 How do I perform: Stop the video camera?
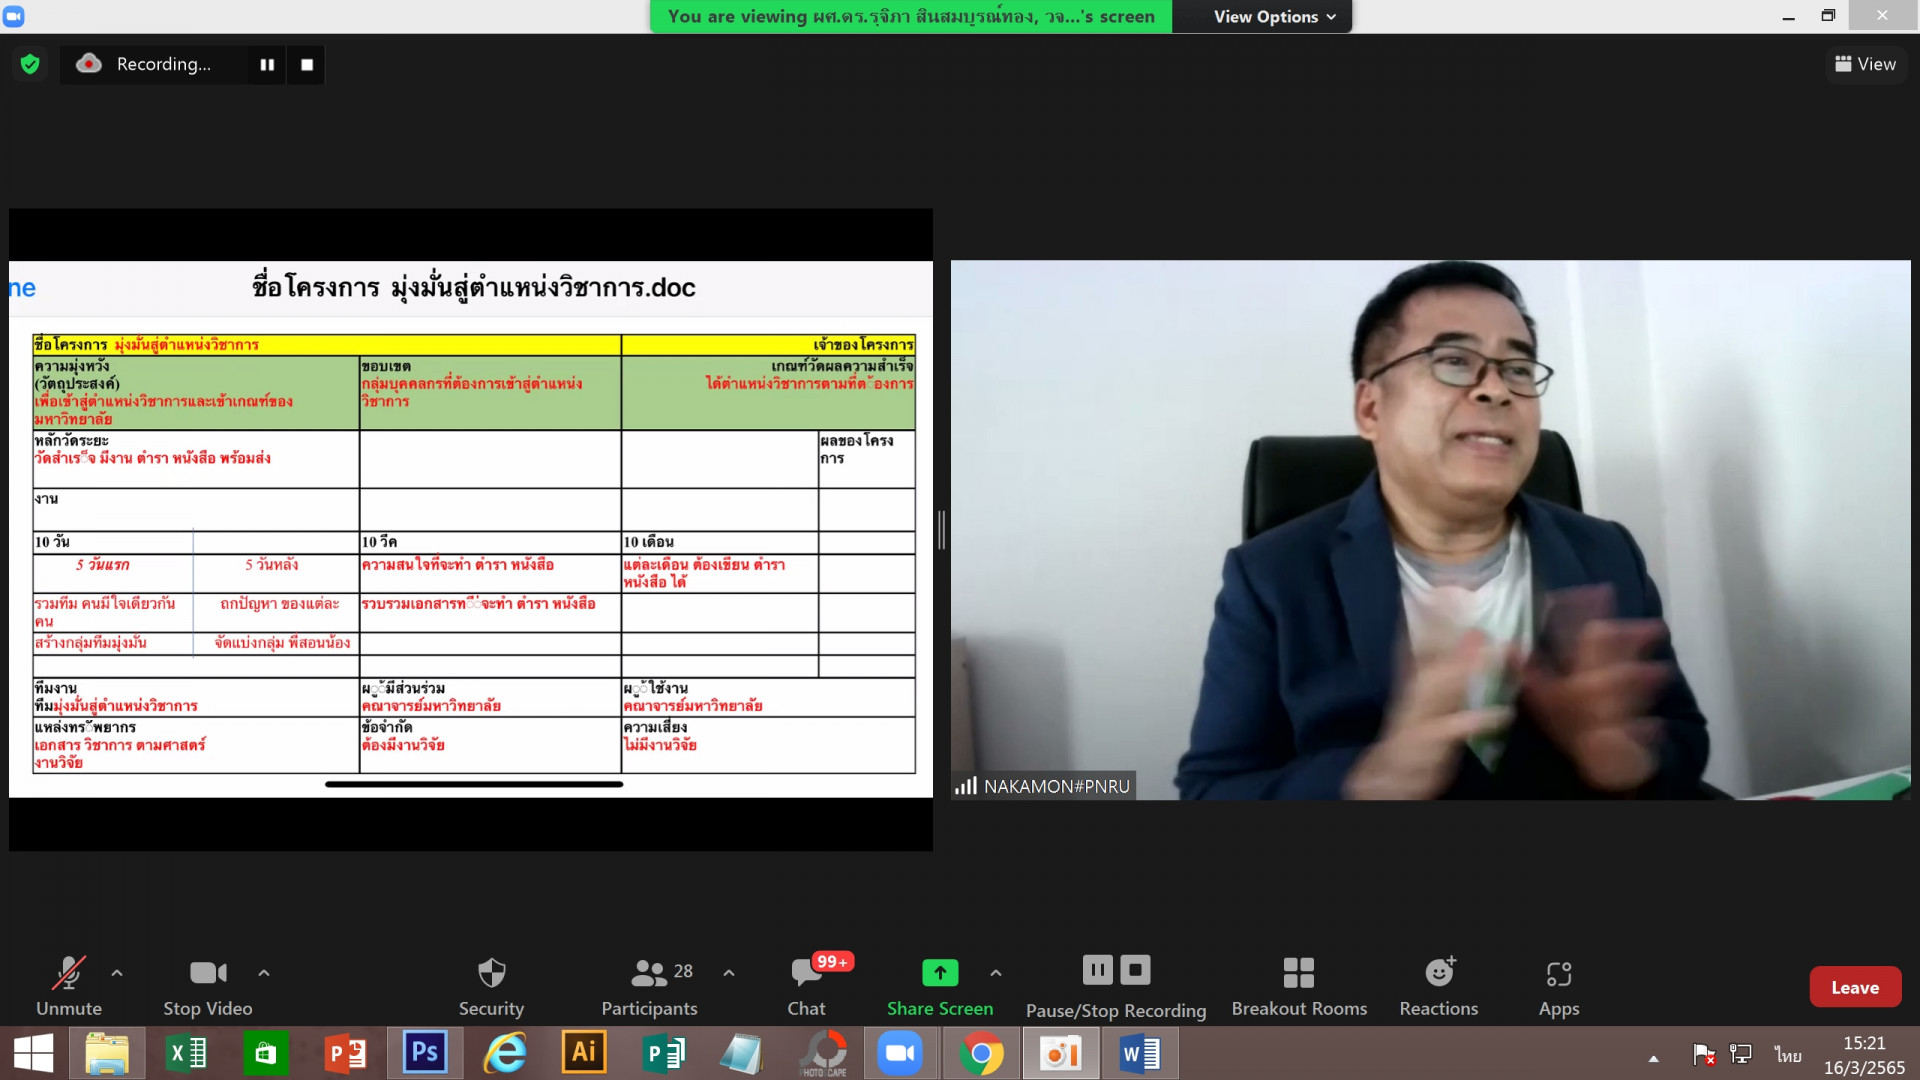coord(208,987)
